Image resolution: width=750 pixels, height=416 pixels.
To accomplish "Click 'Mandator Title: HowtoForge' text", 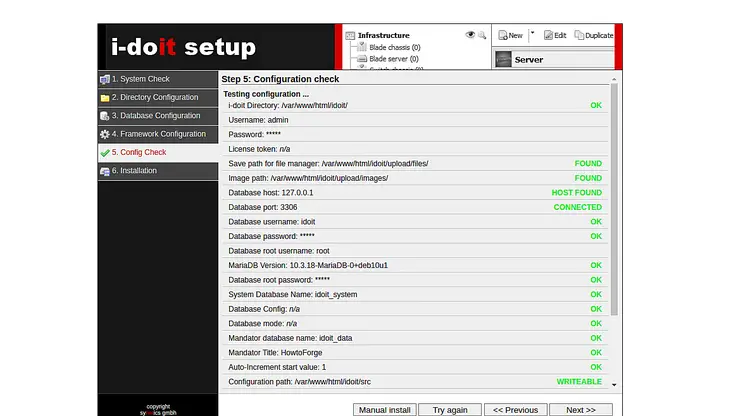I will tap(275, 353).
